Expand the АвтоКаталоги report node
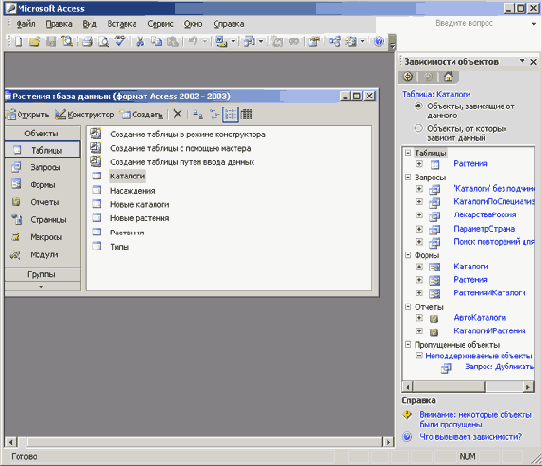This screenshot has width=542, height=466. point(419,318)
